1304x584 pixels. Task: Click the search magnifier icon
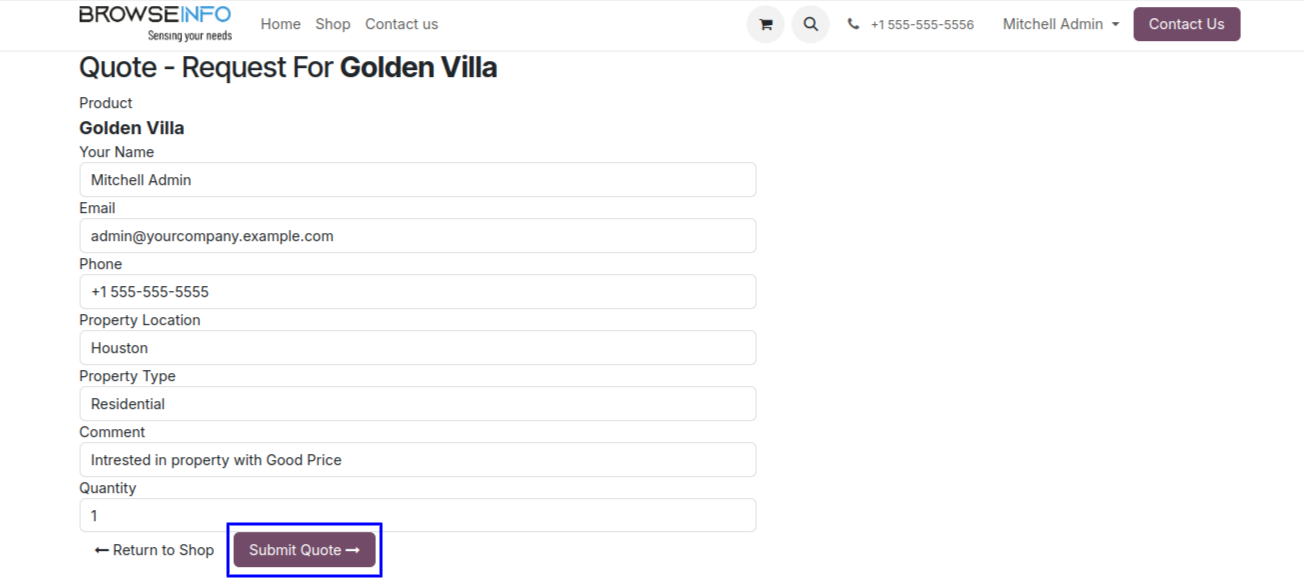[x=810, y=24]
